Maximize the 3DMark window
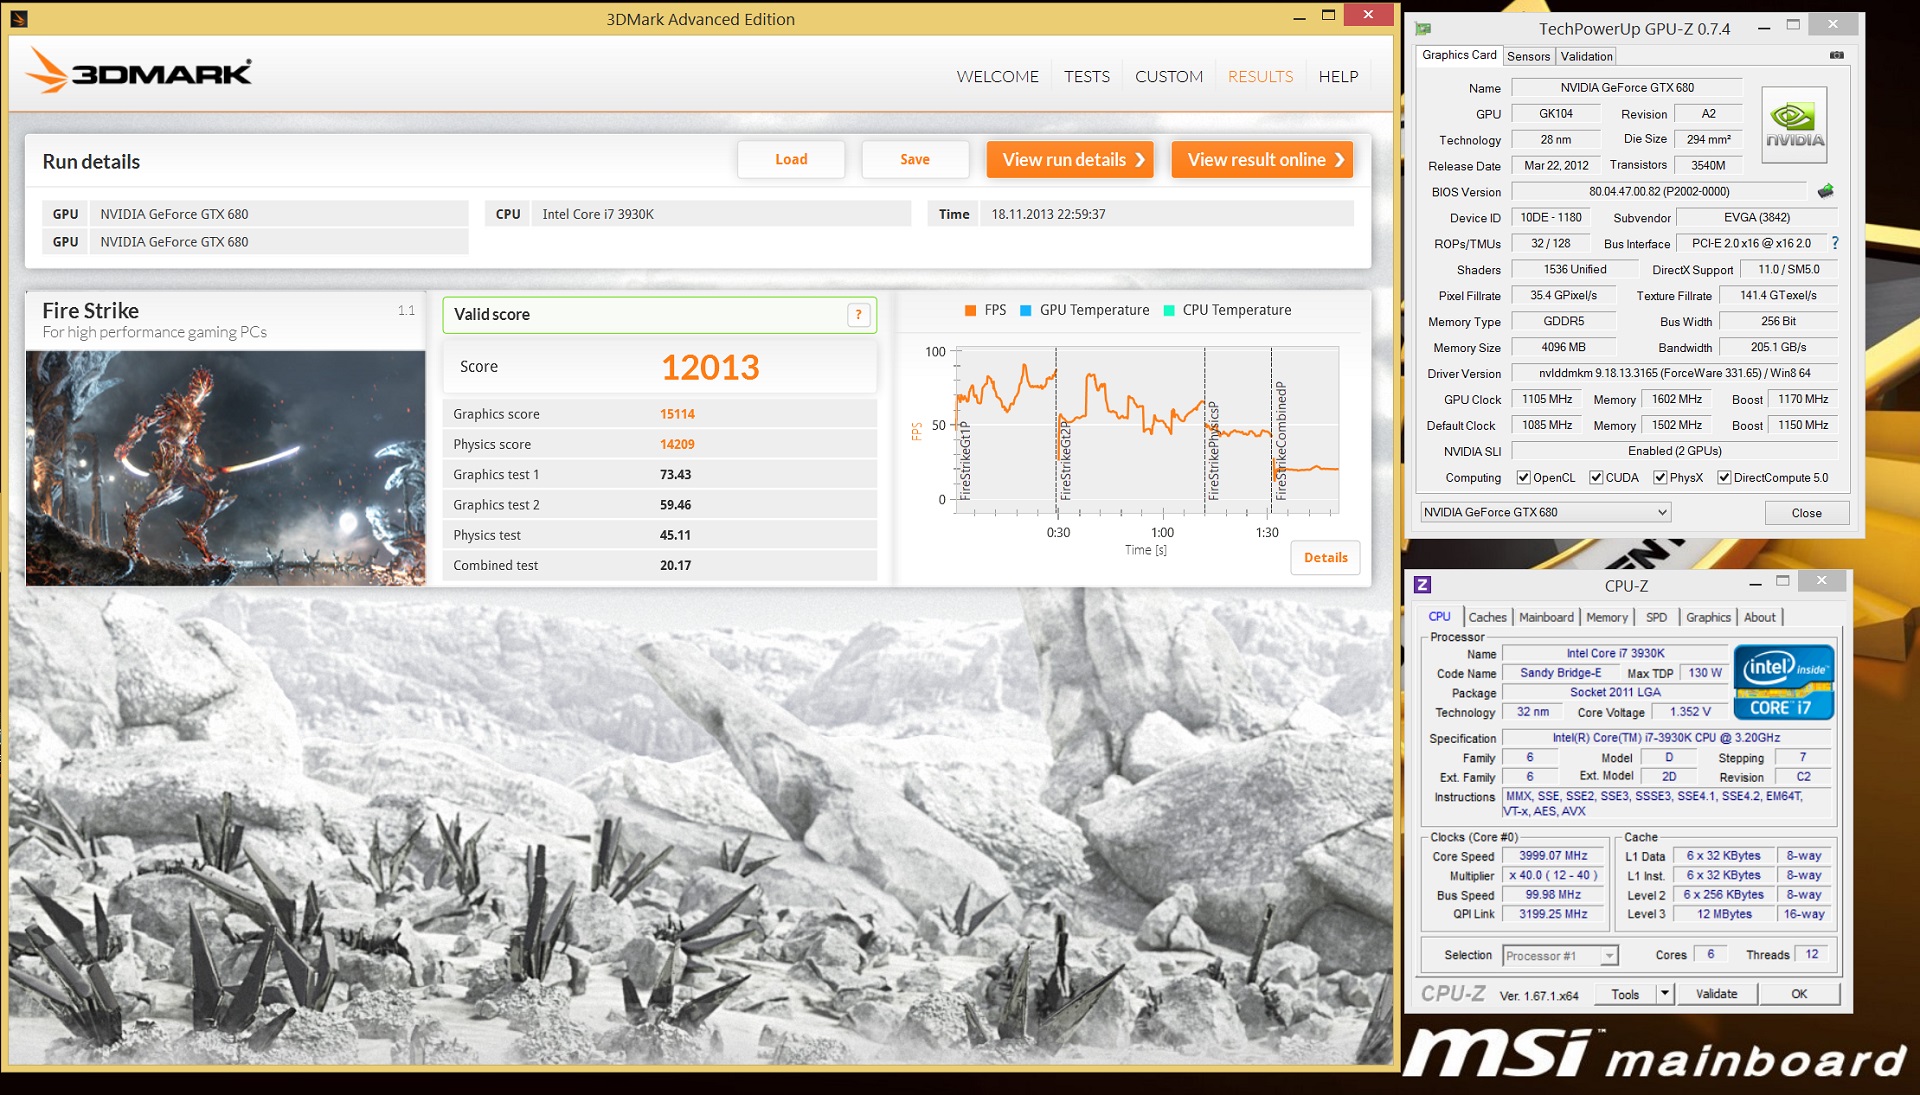 (x=1328, y=16)
